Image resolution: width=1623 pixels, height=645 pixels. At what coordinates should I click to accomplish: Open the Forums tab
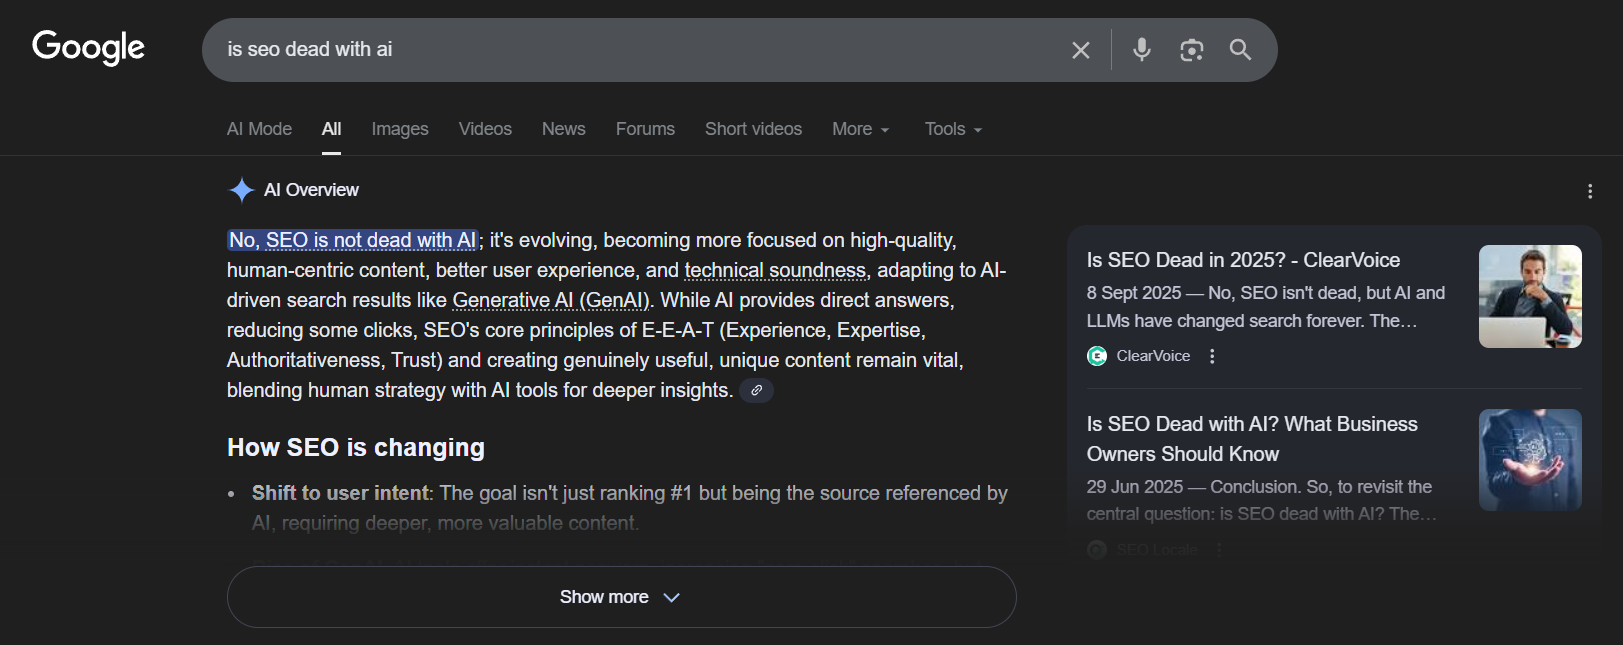click(645, 129)
